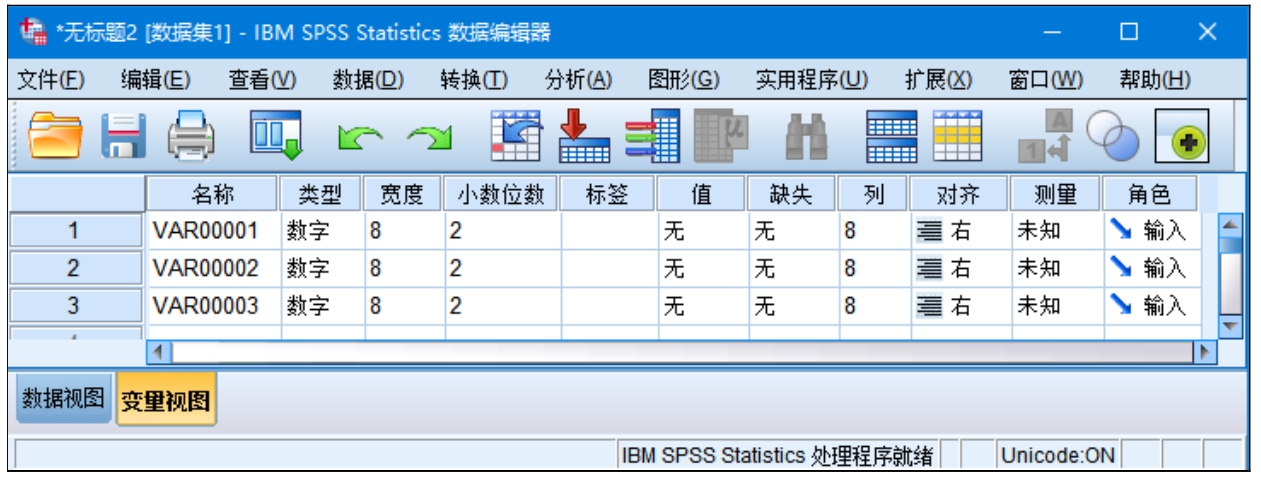Click the 宽度 cell of VAR00002

pyautogui.click(x=404, y=268)
